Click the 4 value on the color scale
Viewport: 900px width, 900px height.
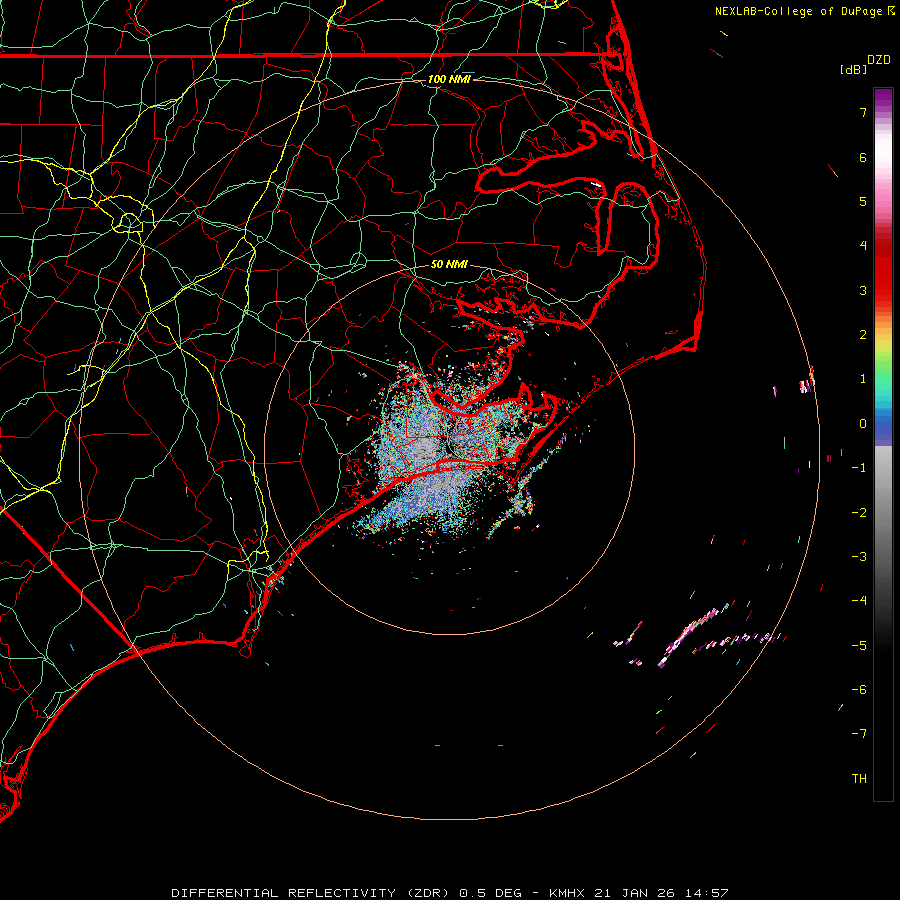coord(863,246)
